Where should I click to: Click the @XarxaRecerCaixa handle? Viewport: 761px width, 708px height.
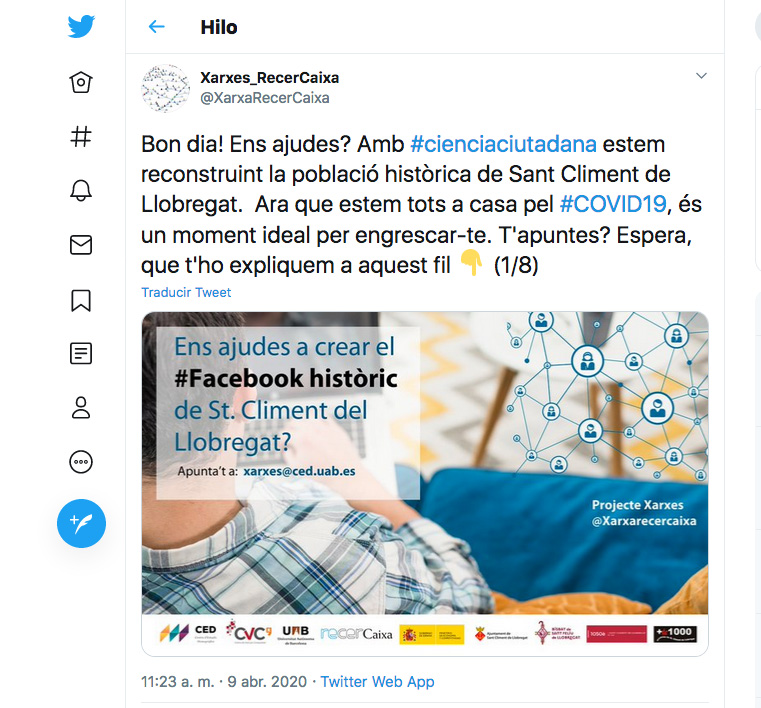[265, 98]
